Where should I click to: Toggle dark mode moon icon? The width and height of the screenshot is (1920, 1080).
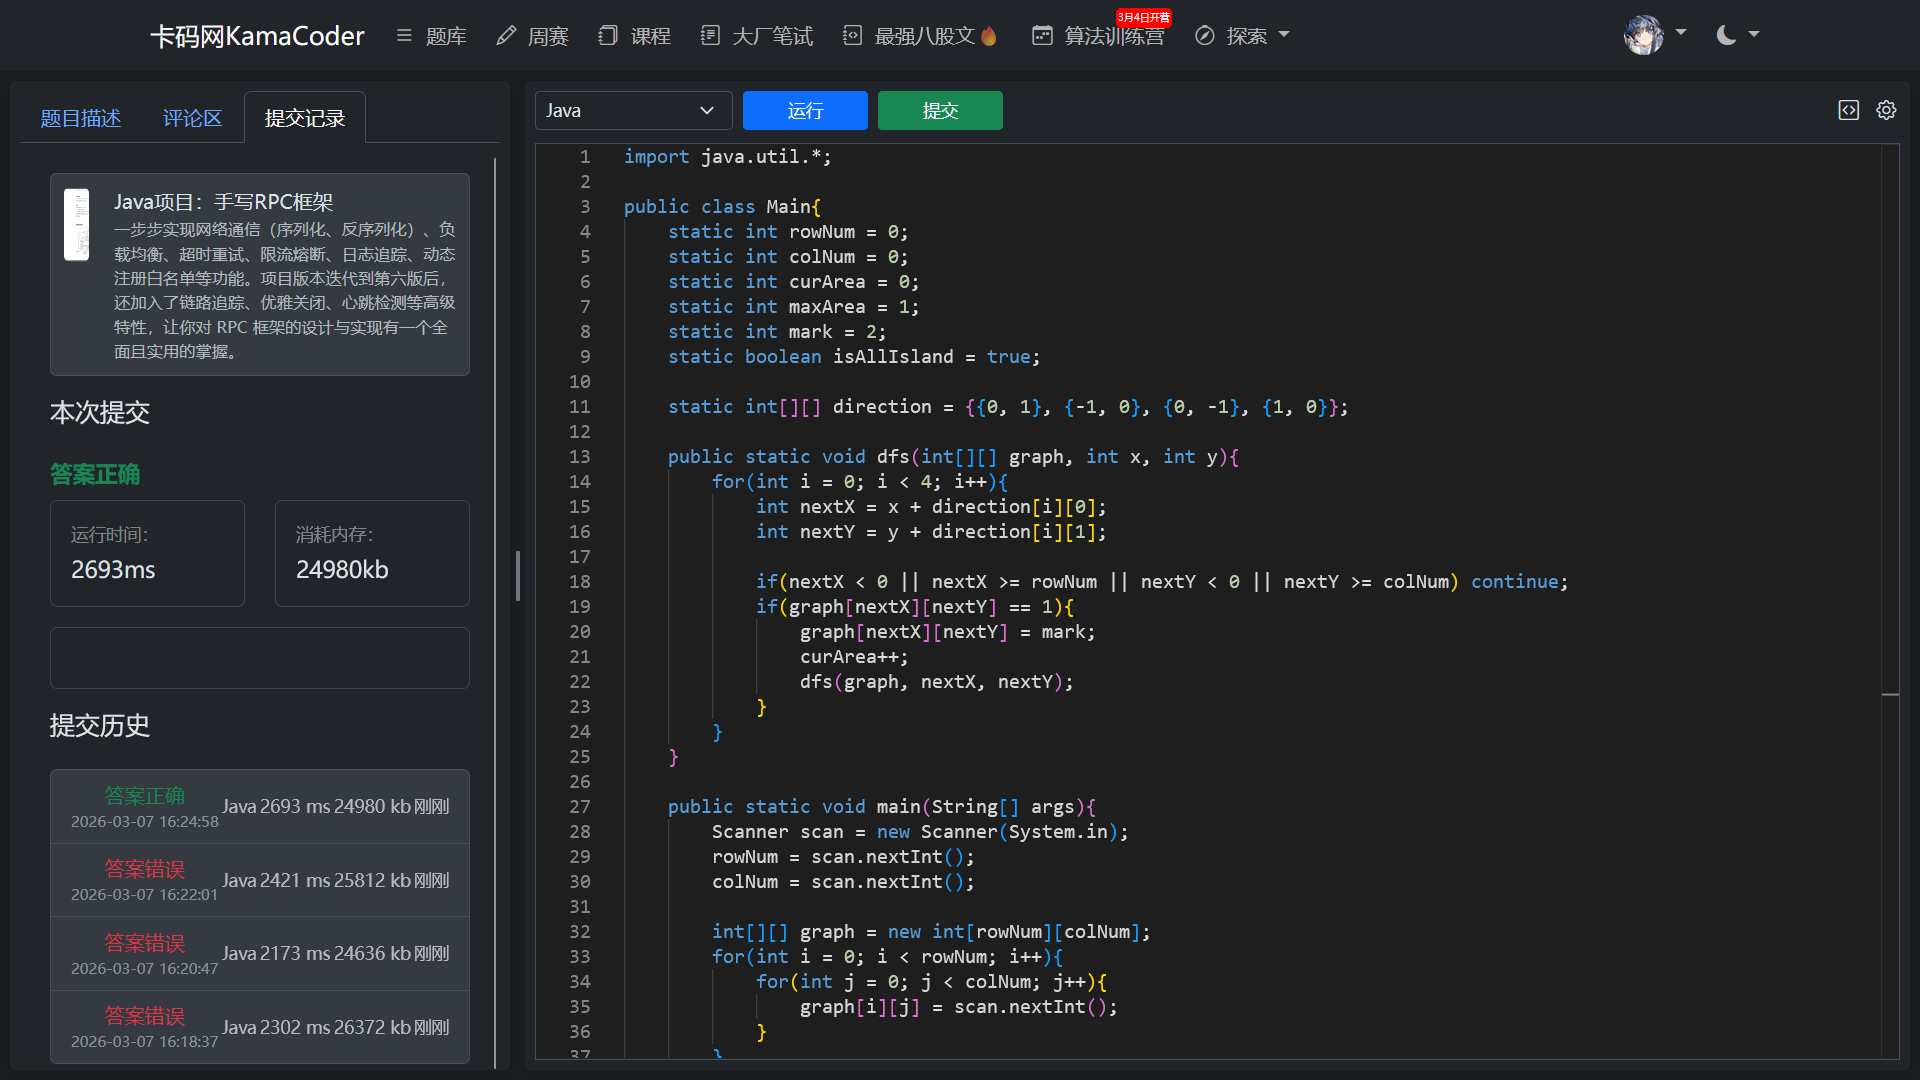1726,35
